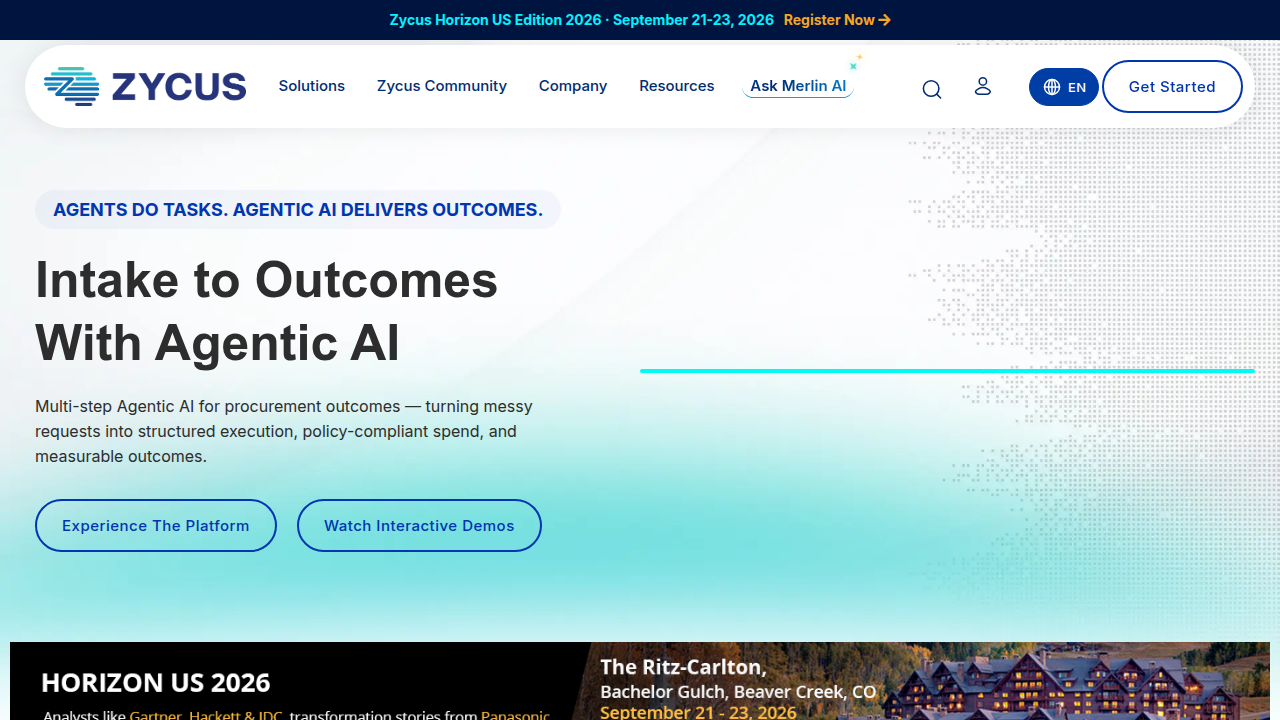Open the search magnifier icon
This screenshot has height=720, width=1280.
(932, 89)
